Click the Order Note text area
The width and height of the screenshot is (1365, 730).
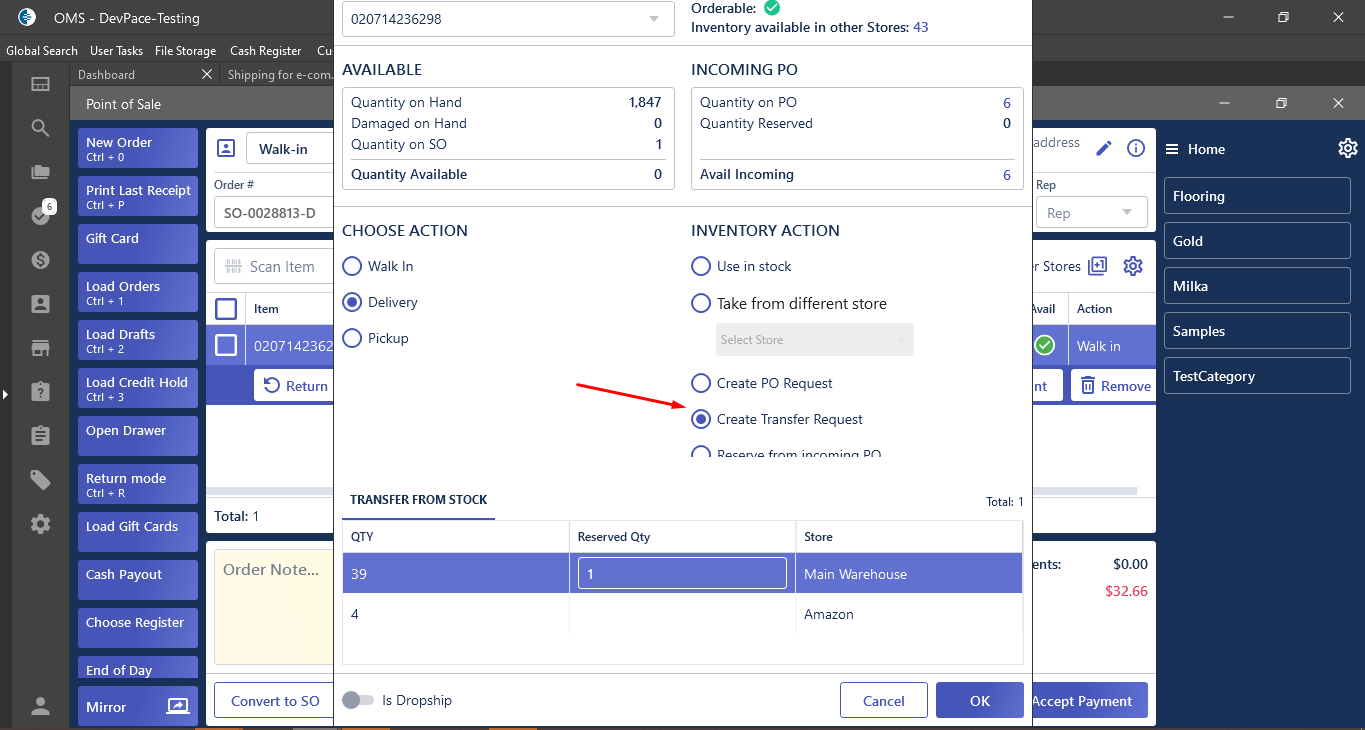click(274, 606)
